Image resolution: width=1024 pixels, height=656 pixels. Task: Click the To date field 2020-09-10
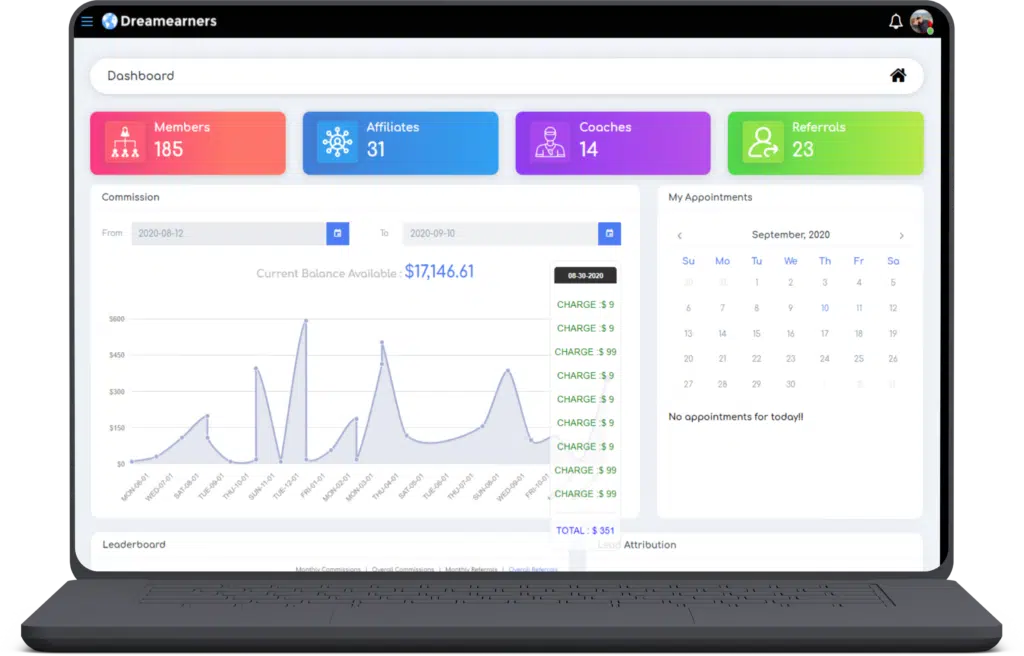click(x=500, y=233)
